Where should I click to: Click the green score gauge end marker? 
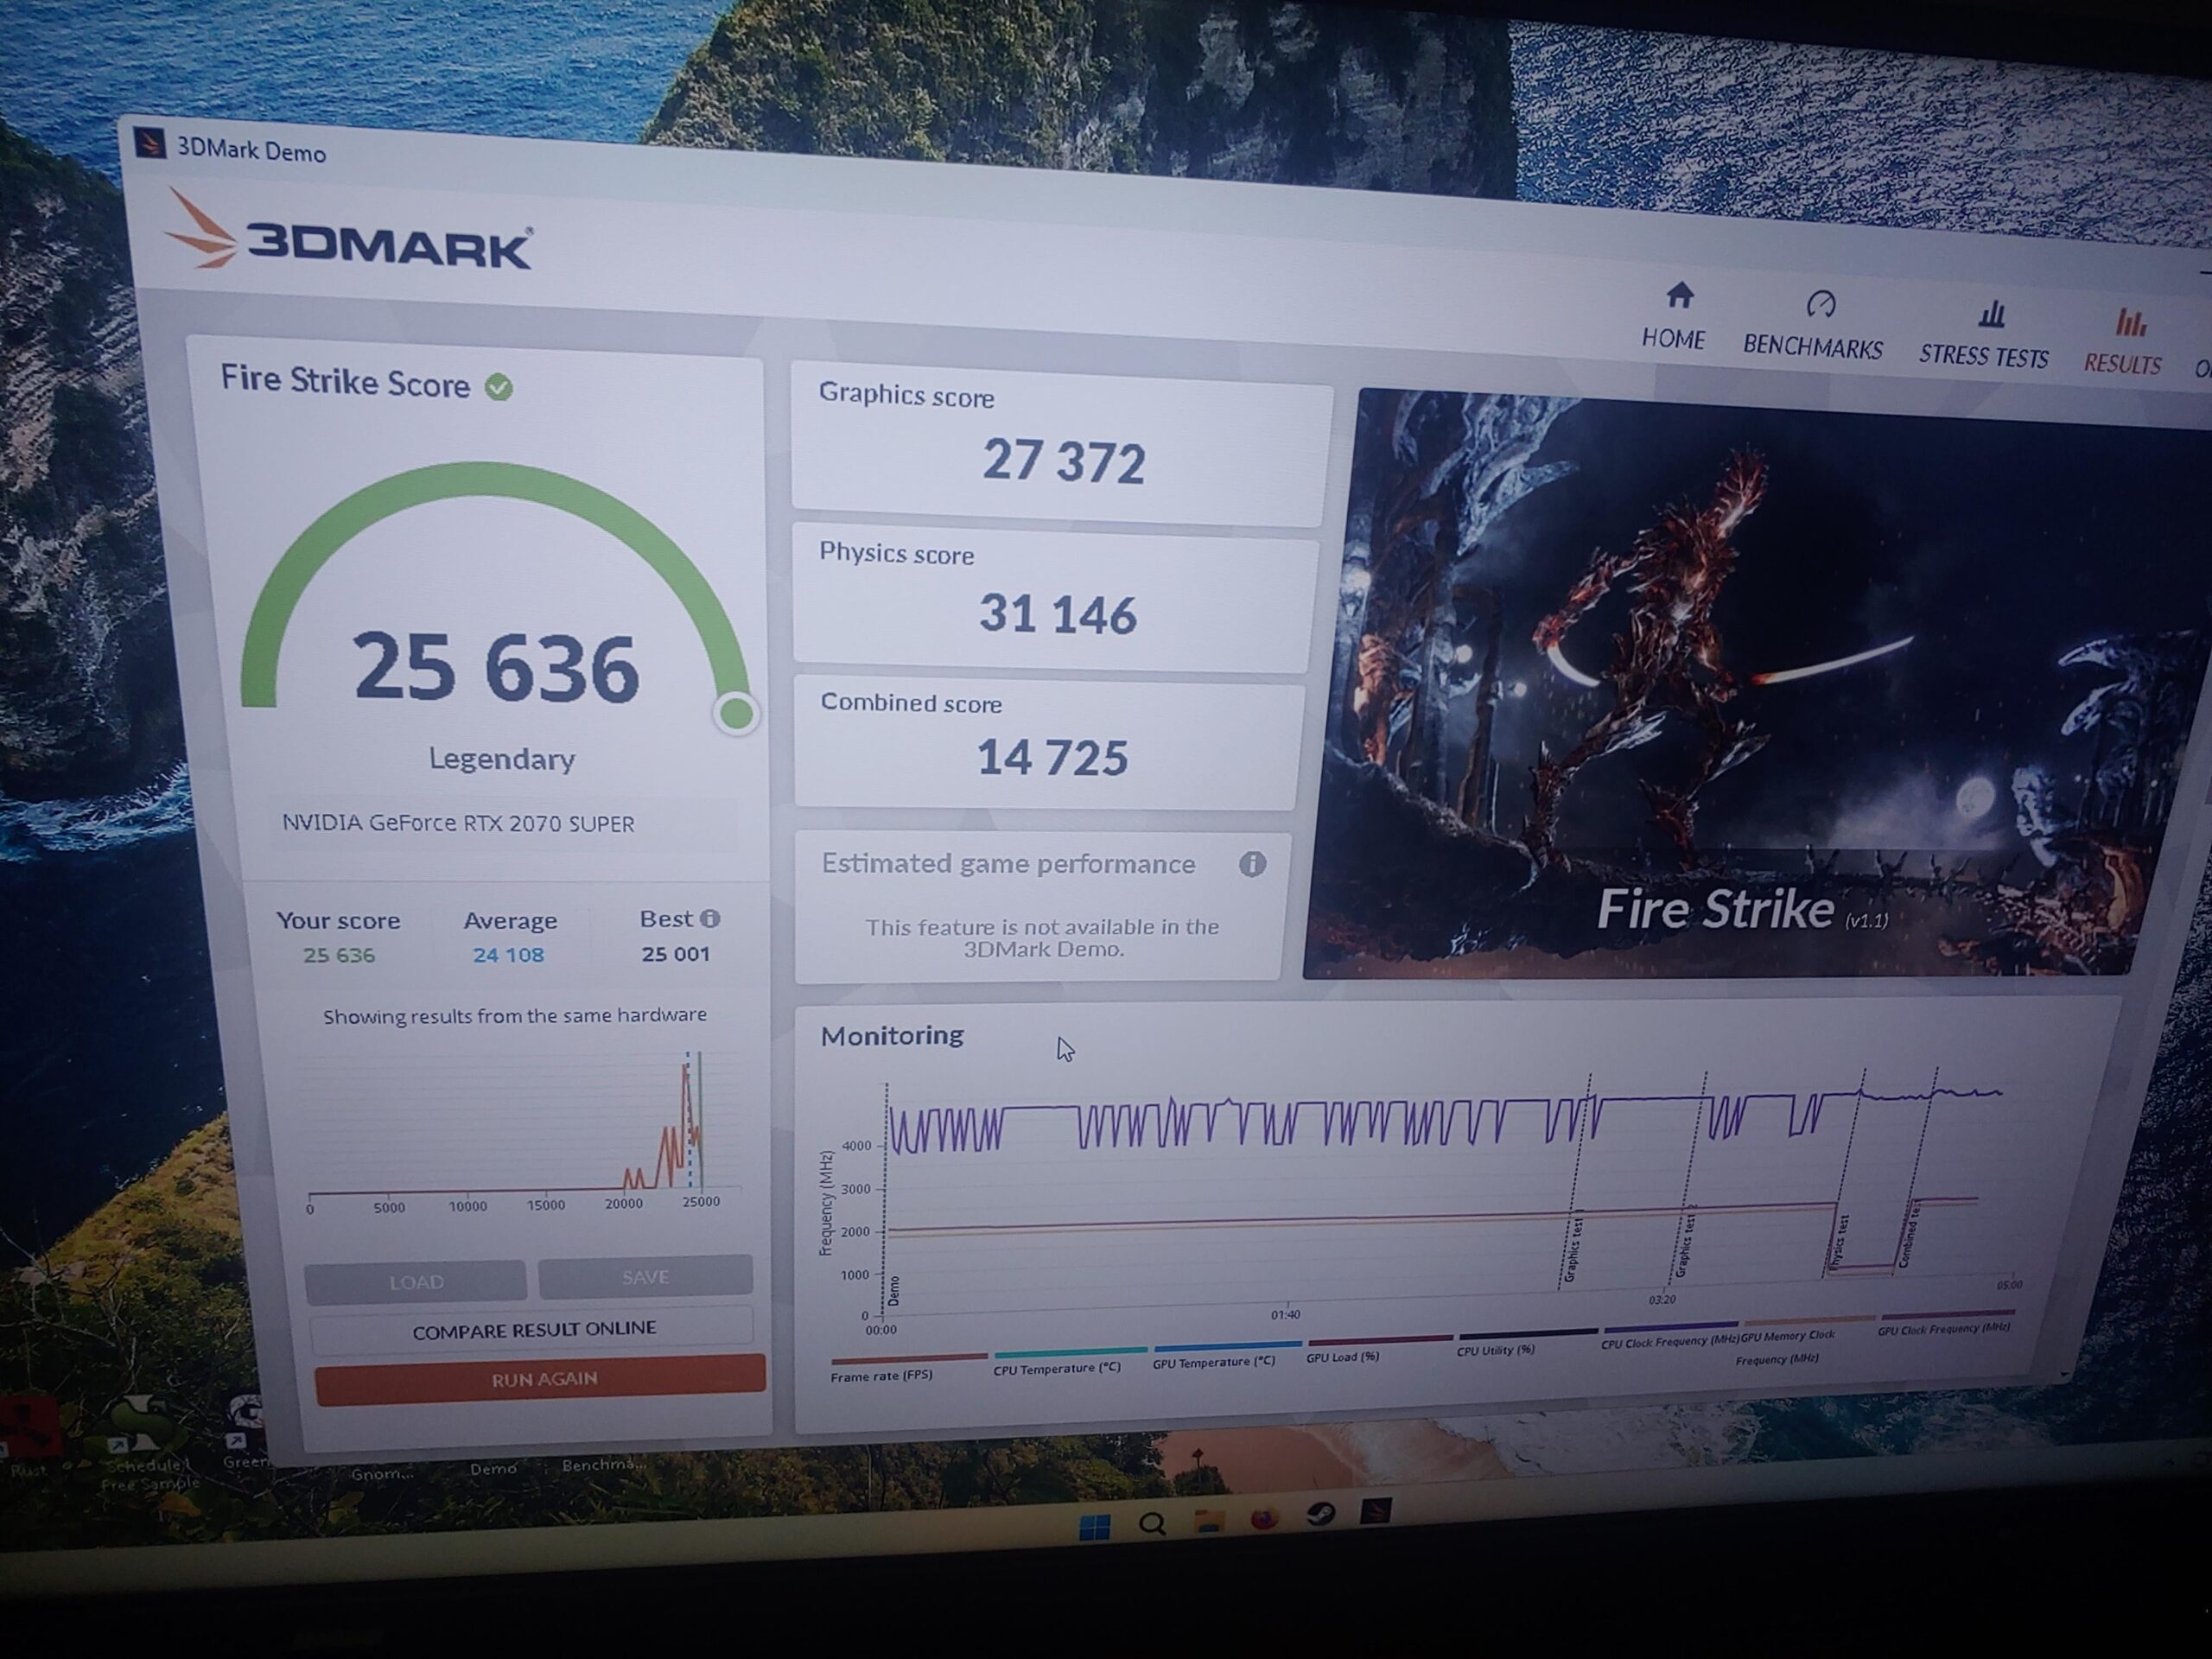[x=737, y=714]
